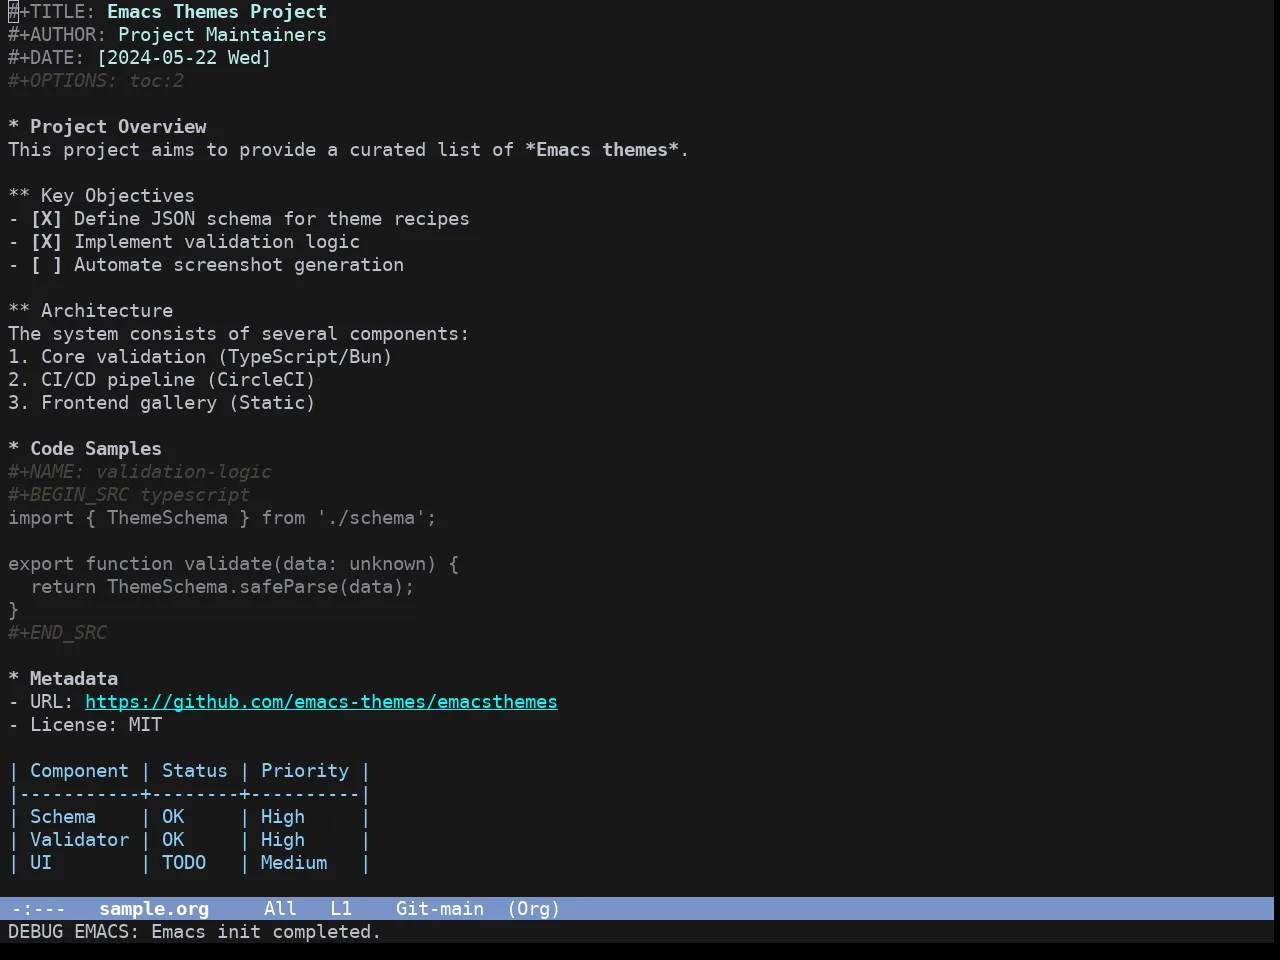
Task: Click the TODO cell in UI table row
Action: (184, 863)
